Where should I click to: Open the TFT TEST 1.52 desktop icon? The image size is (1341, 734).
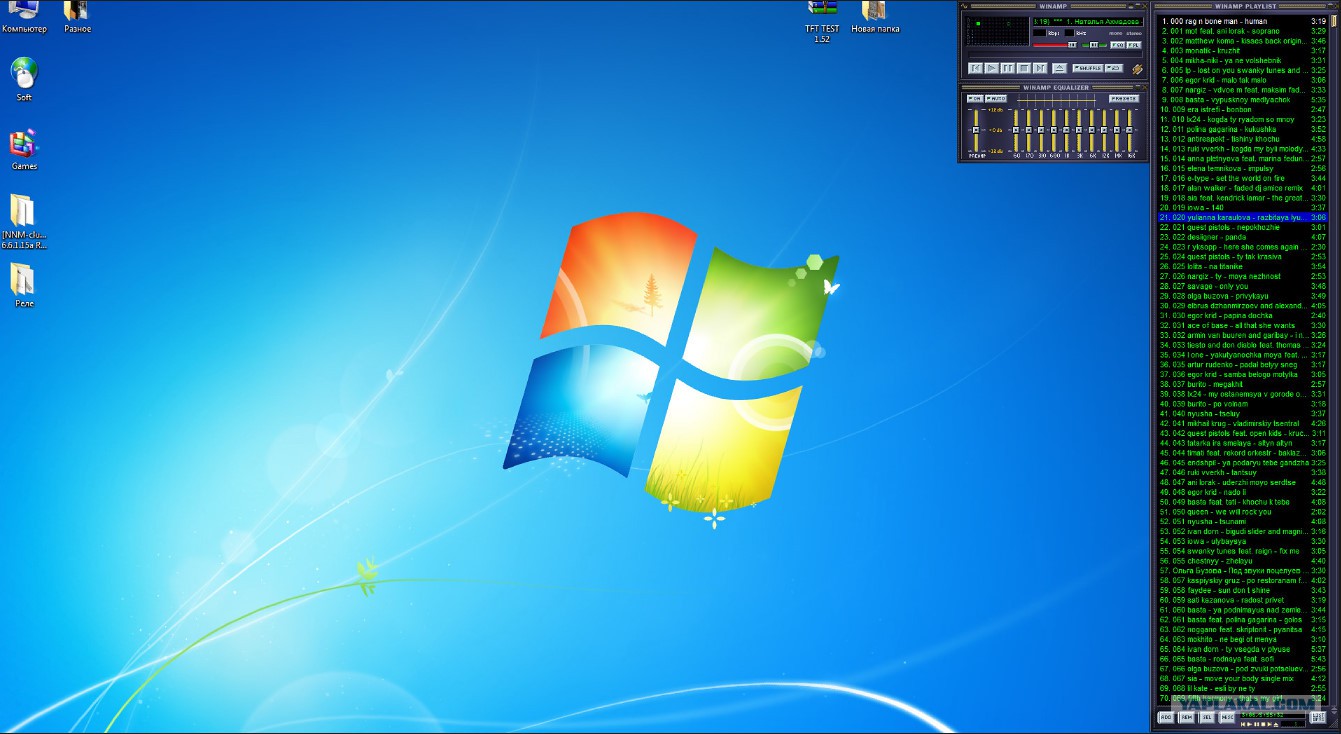[822, 21]
